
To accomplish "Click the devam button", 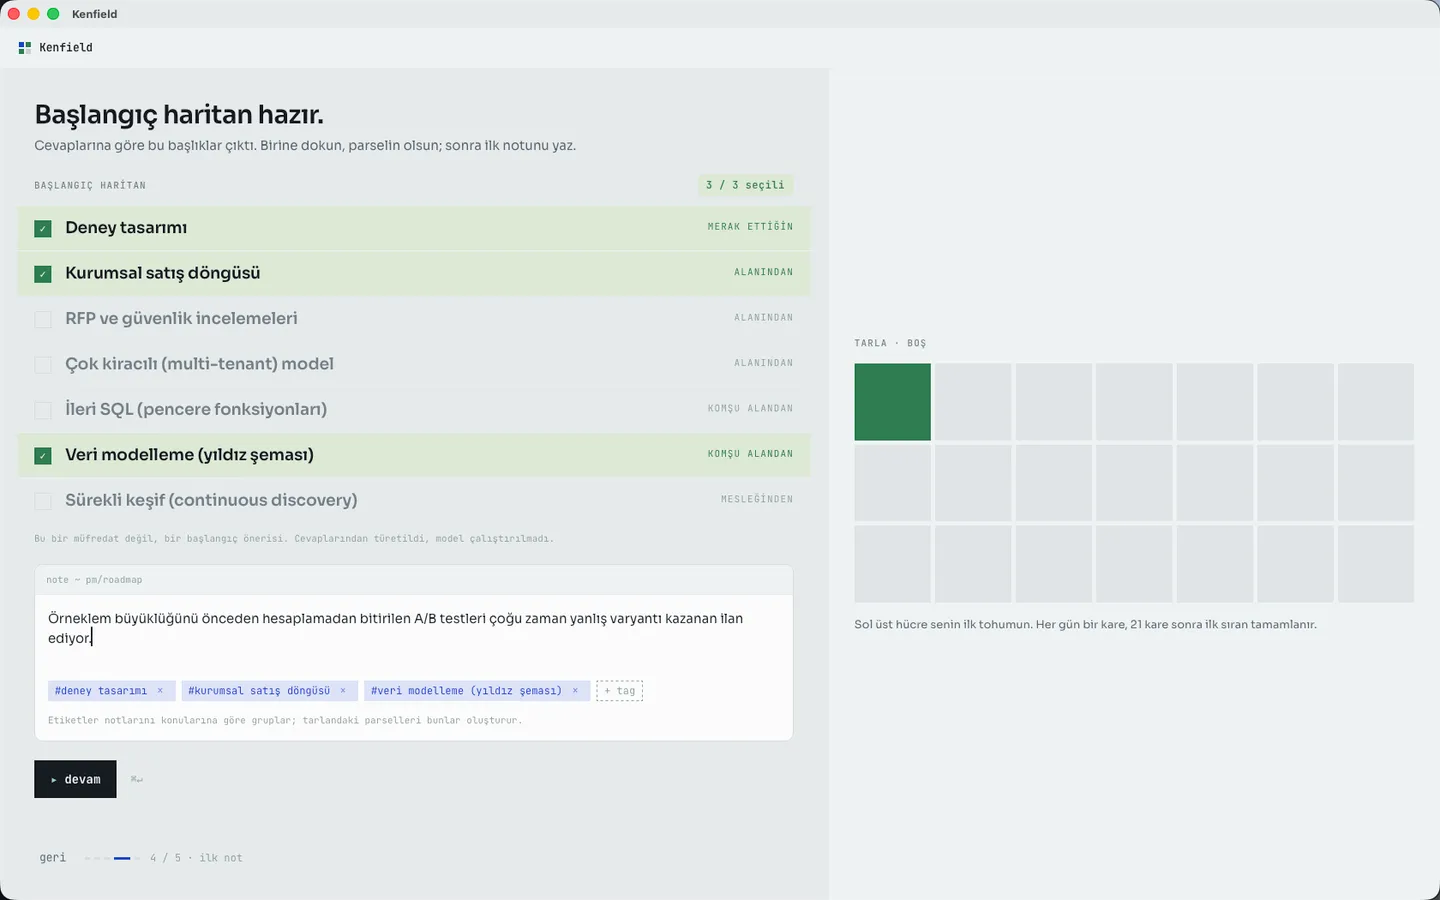I will pyautogui.click(x=75, y=779).
